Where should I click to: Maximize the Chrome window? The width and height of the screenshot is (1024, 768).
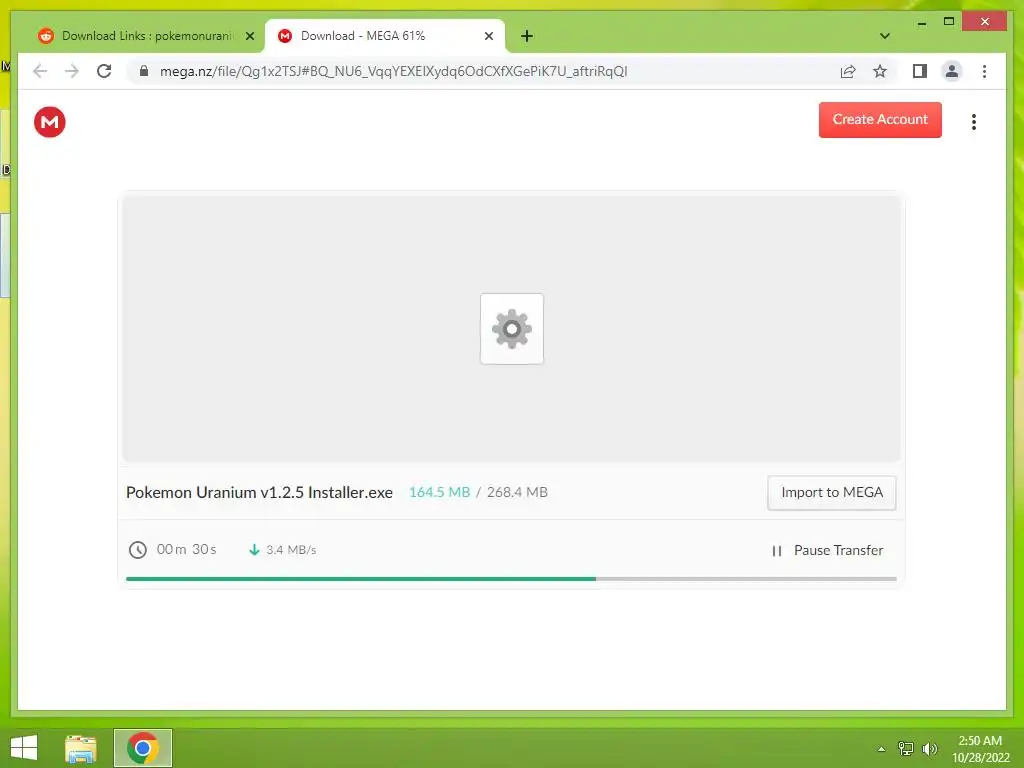click(949, 22)
